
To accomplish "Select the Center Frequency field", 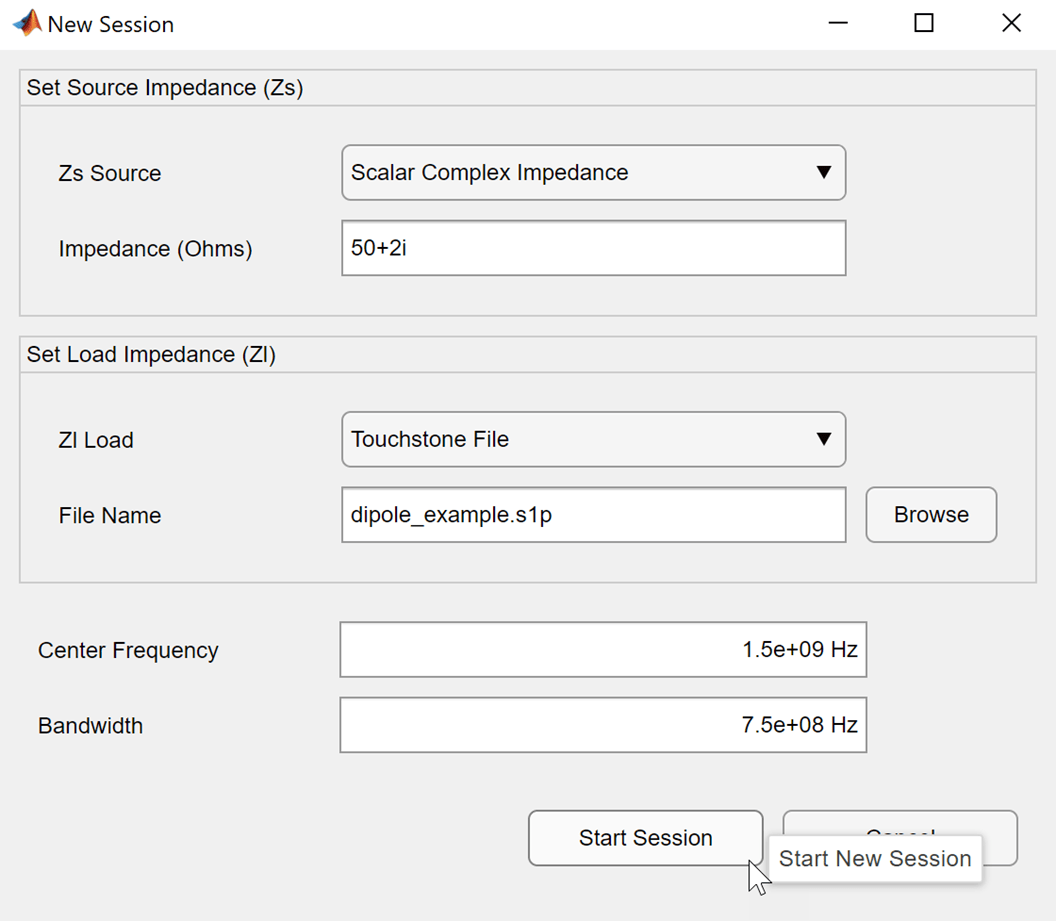I will click(603, 650).
